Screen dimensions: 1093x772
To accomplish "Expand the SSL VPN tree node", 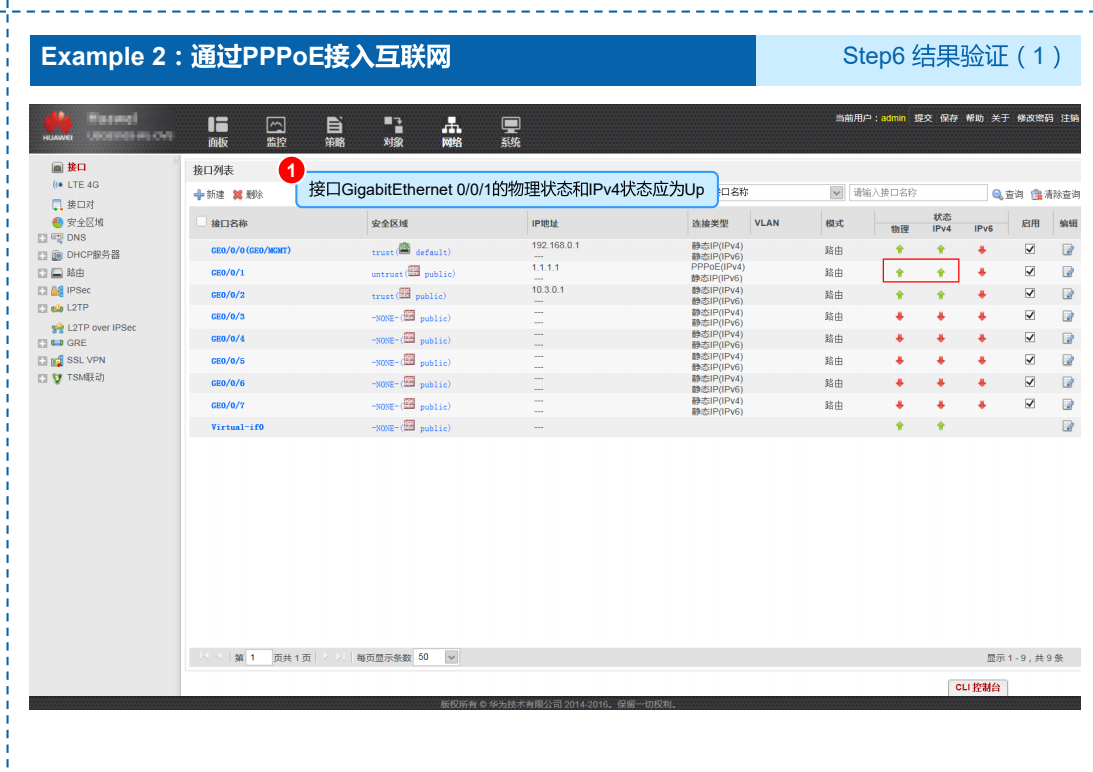I will click(x=42, y=361).
